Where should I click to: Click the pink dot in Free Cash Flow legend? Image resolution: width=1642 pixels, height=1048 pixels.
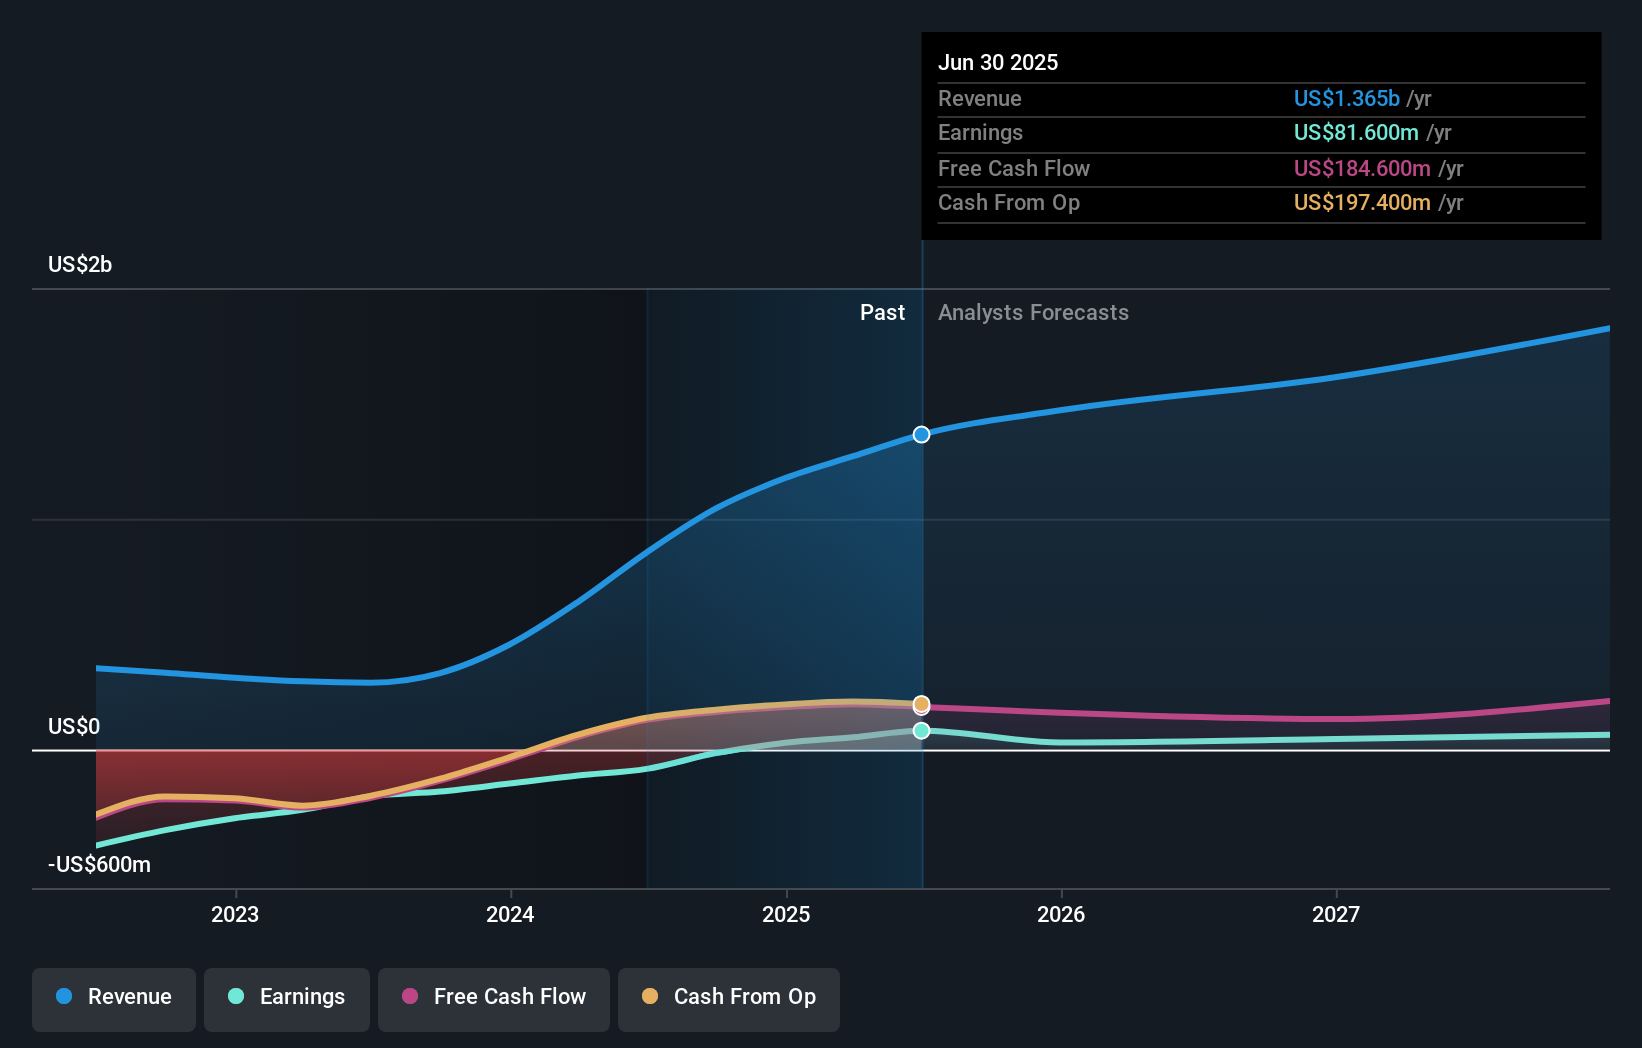click(409, 996)
